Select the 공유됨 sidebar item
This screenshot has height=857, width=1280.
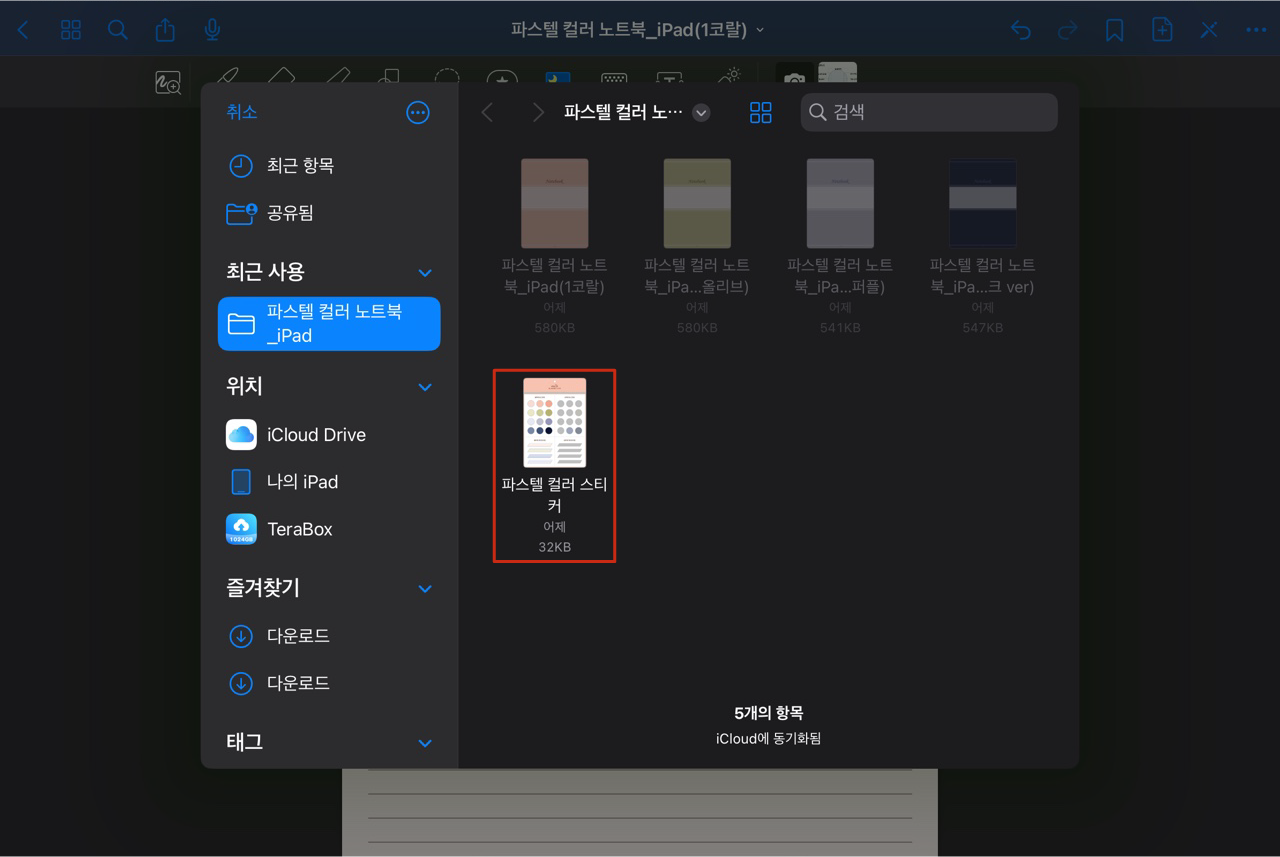pos(292,213)
